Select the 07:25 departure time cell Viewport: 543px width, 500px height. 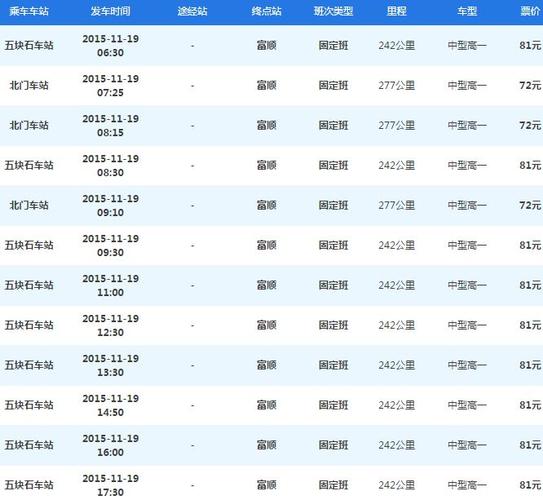110,86
